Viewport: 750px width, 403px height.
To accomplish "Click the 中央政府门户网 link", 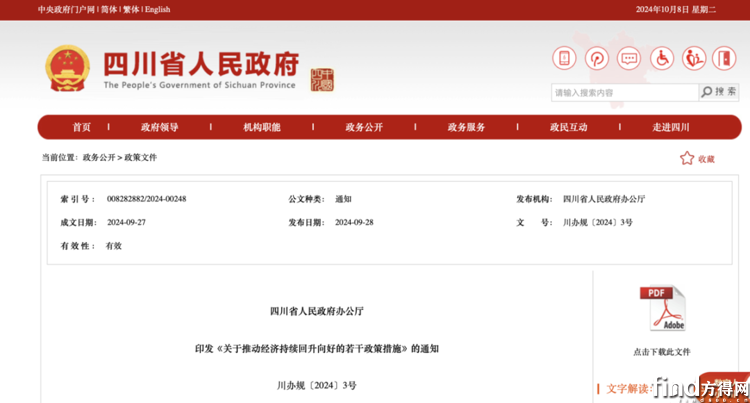I will point(66,9).
